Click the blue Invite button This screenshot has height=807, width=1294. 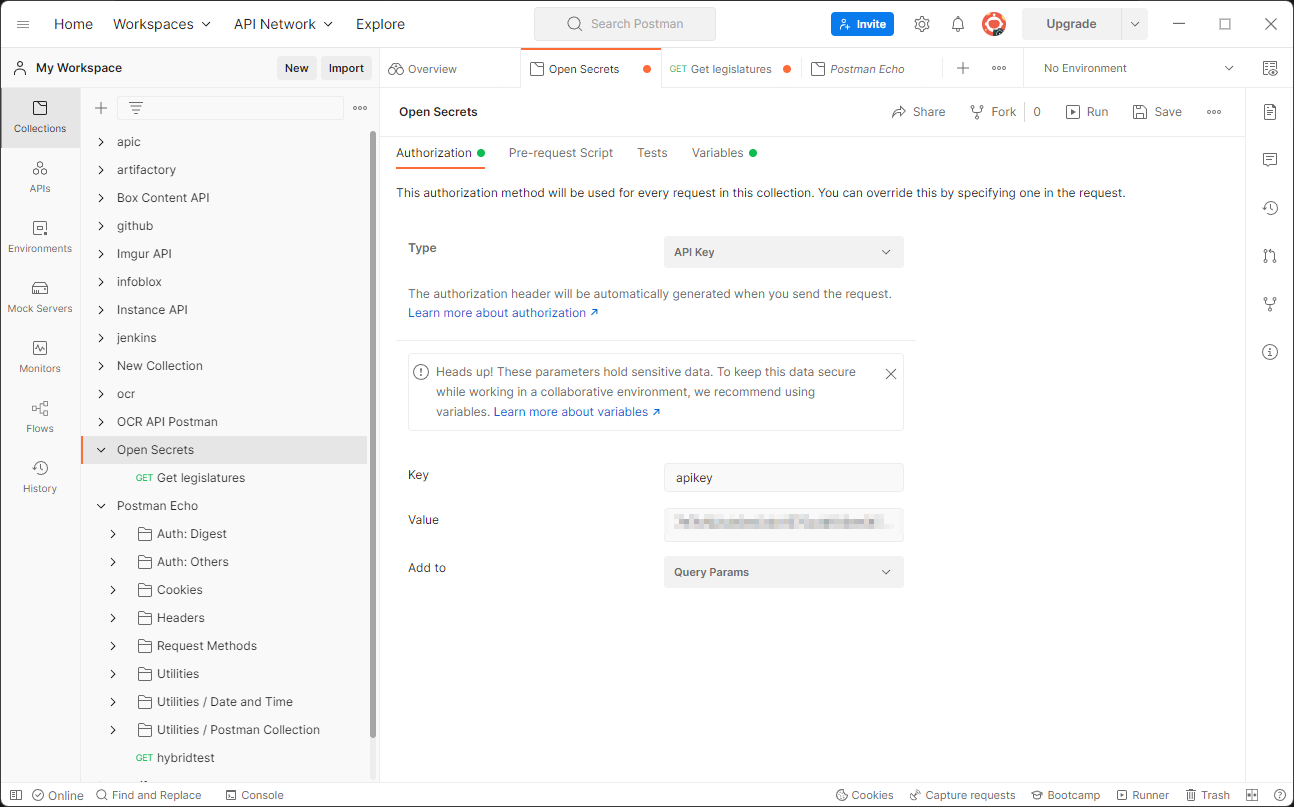tap(862, 23)
